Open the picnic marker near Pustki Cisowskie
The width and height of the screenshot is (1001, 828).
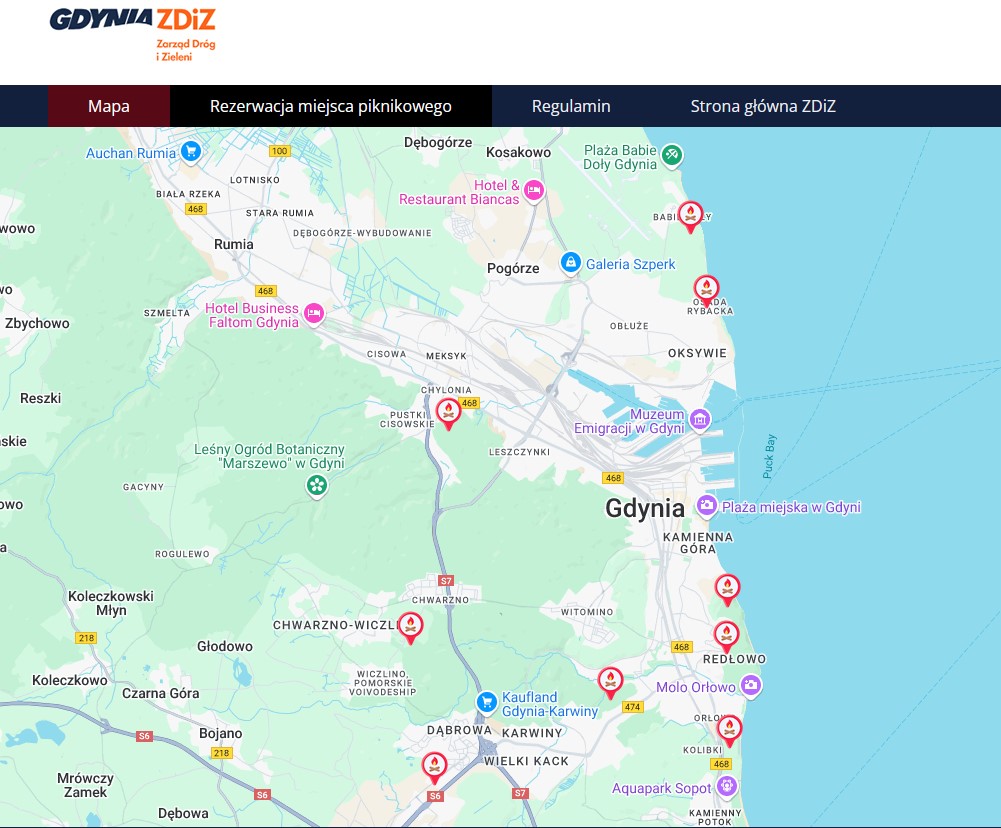[x=448, y=411]
